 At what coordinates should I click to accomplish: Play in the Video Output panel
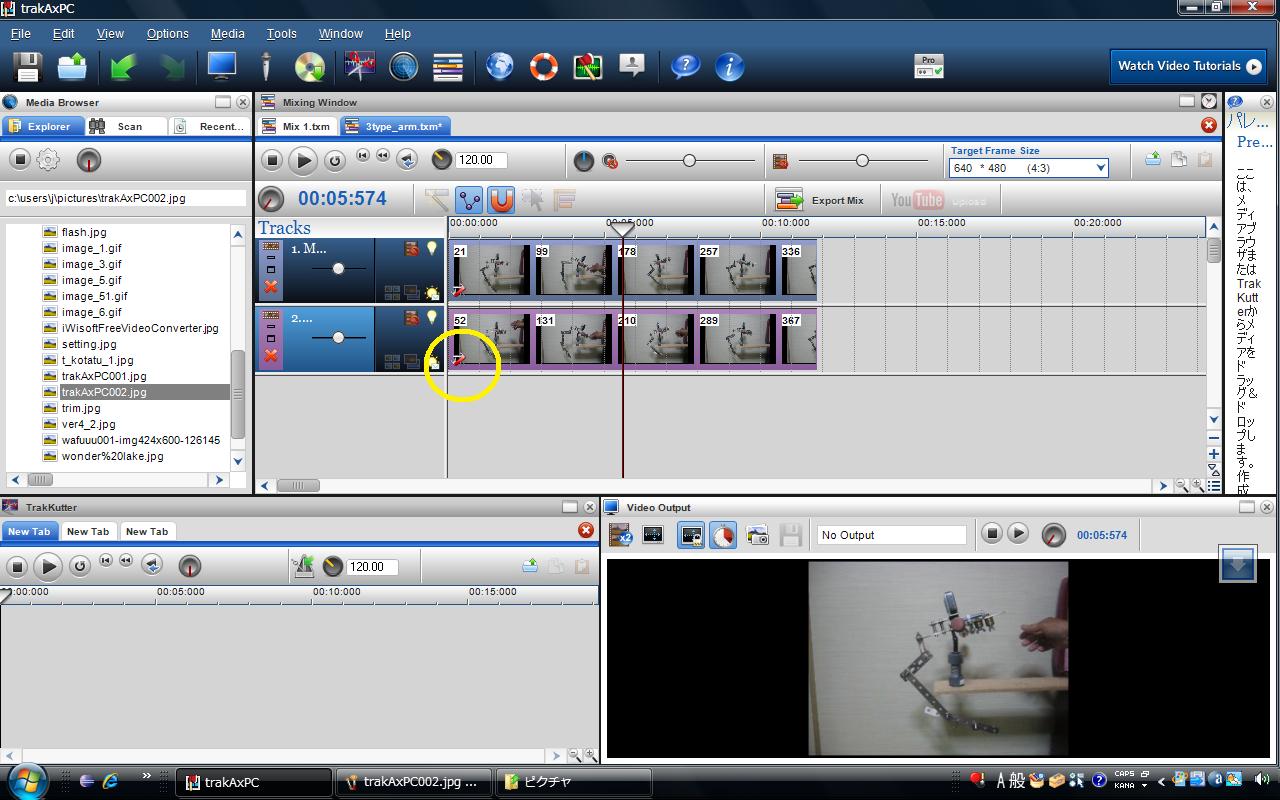coord(1018,534)
